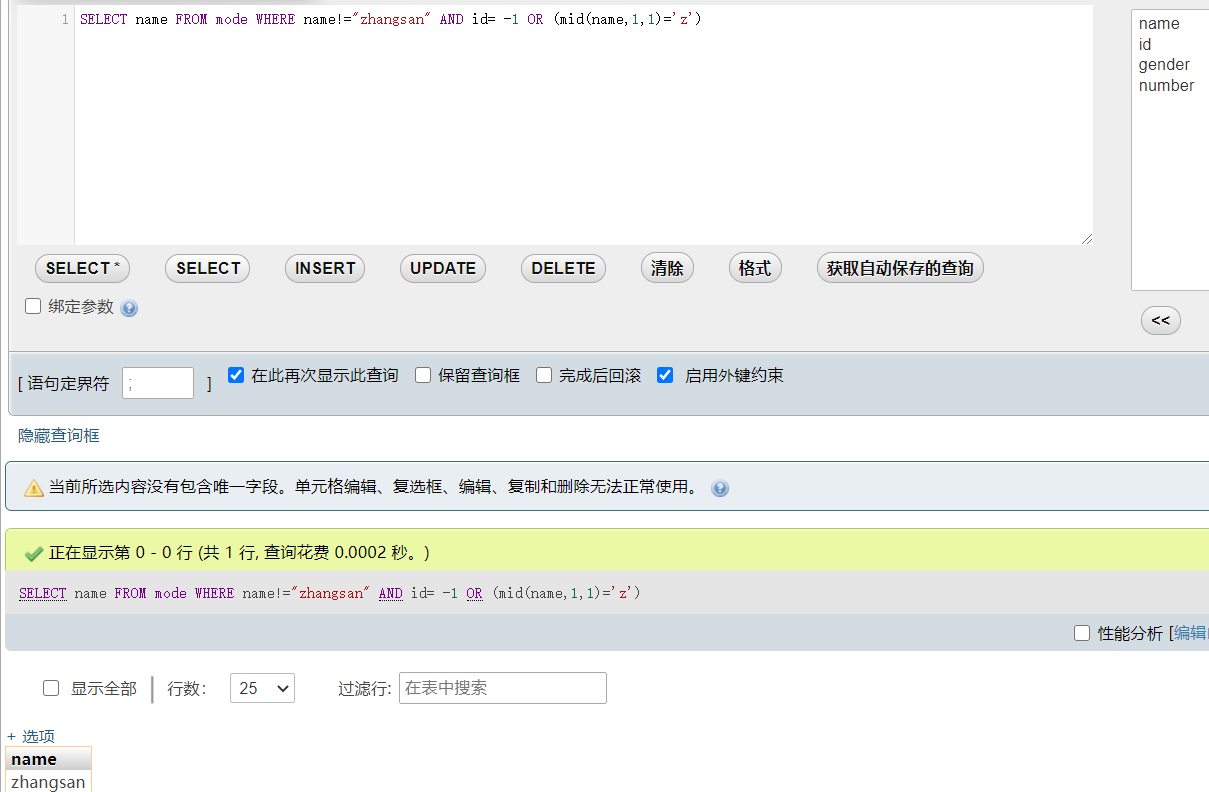Open the 行数 row count dropdown

[x=262, y=688]
